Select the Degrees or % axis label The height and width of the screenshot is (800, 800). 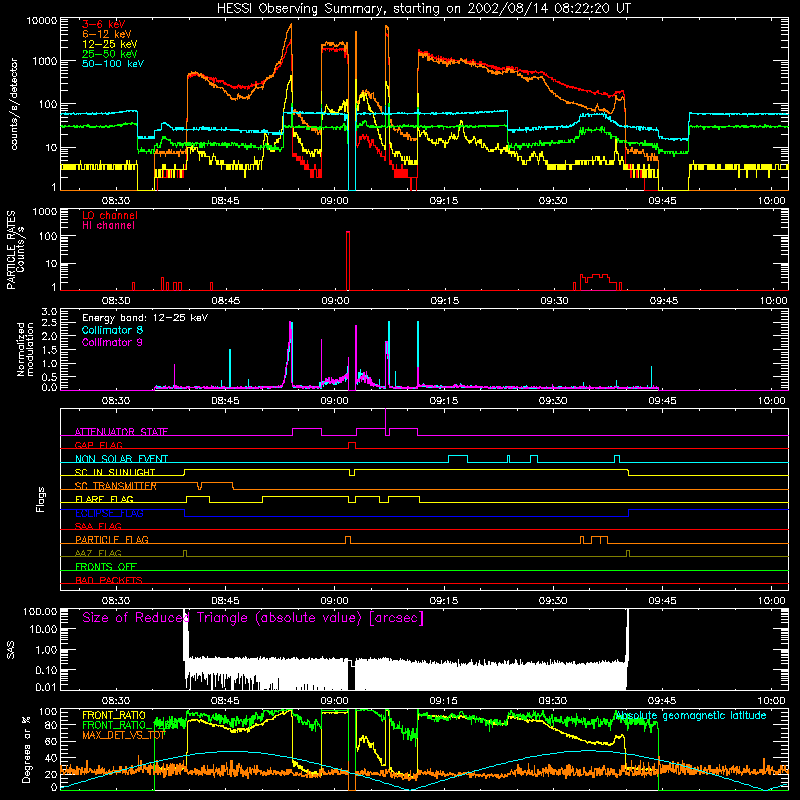26,749
